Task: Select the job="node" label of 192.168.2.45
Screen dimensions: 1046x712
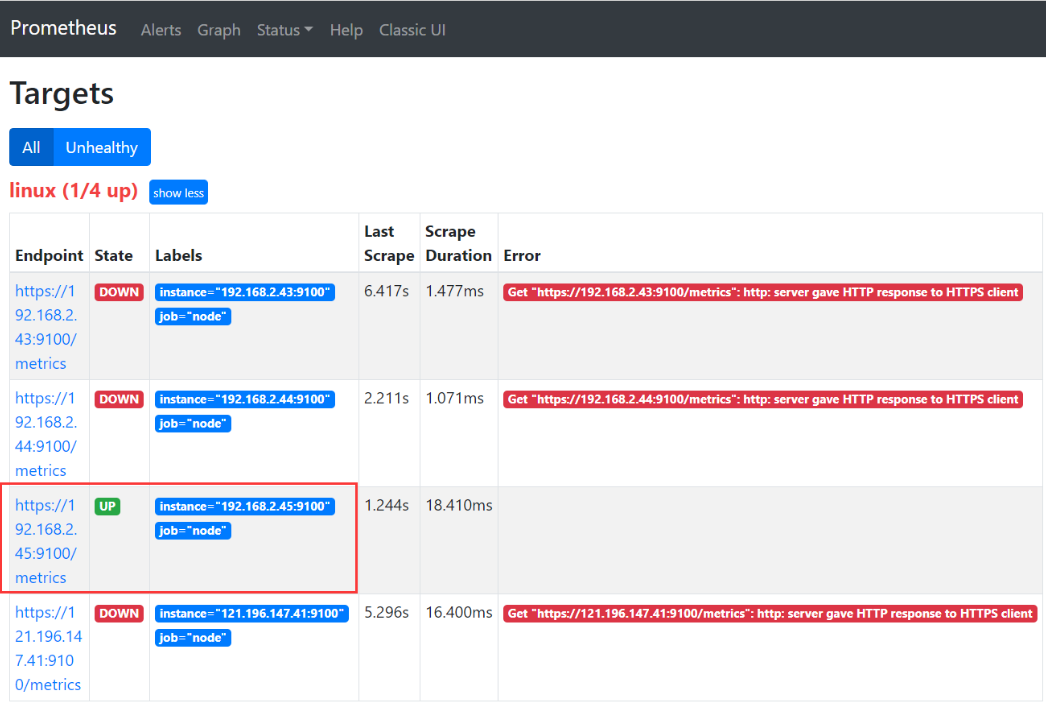Action: [x=192, y=530]
